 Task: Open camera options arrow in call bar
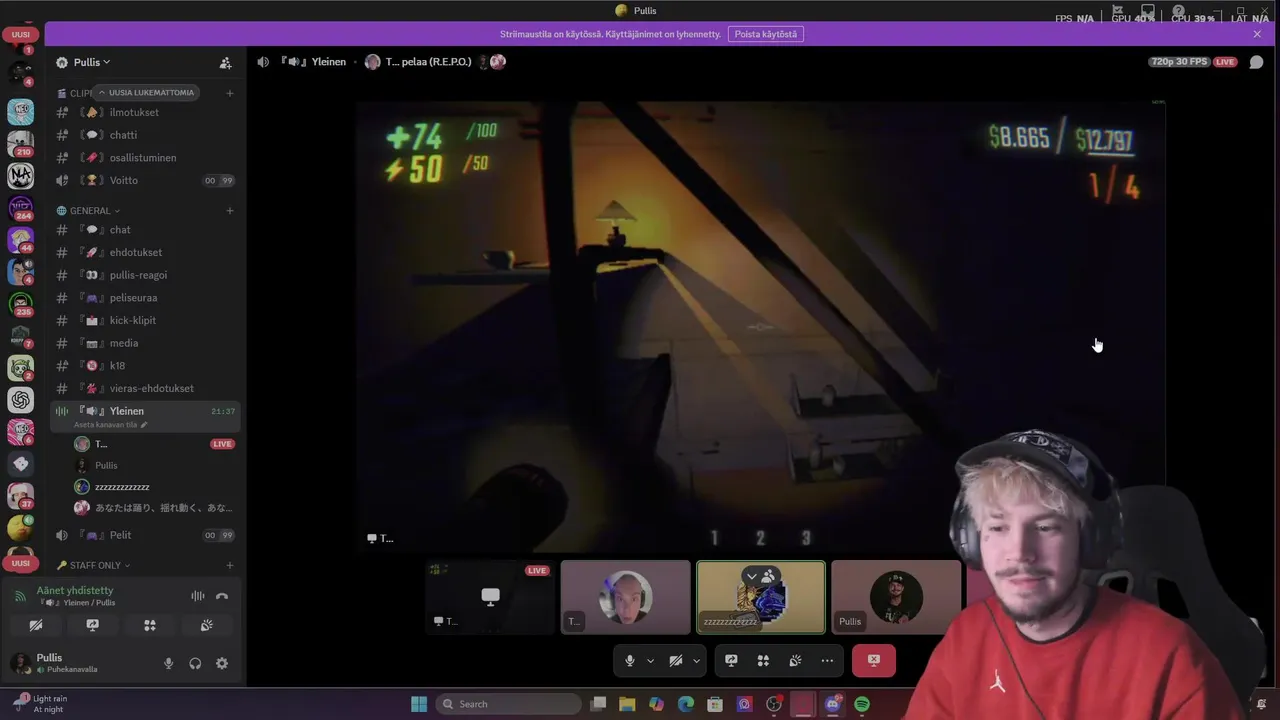point(697,661)
